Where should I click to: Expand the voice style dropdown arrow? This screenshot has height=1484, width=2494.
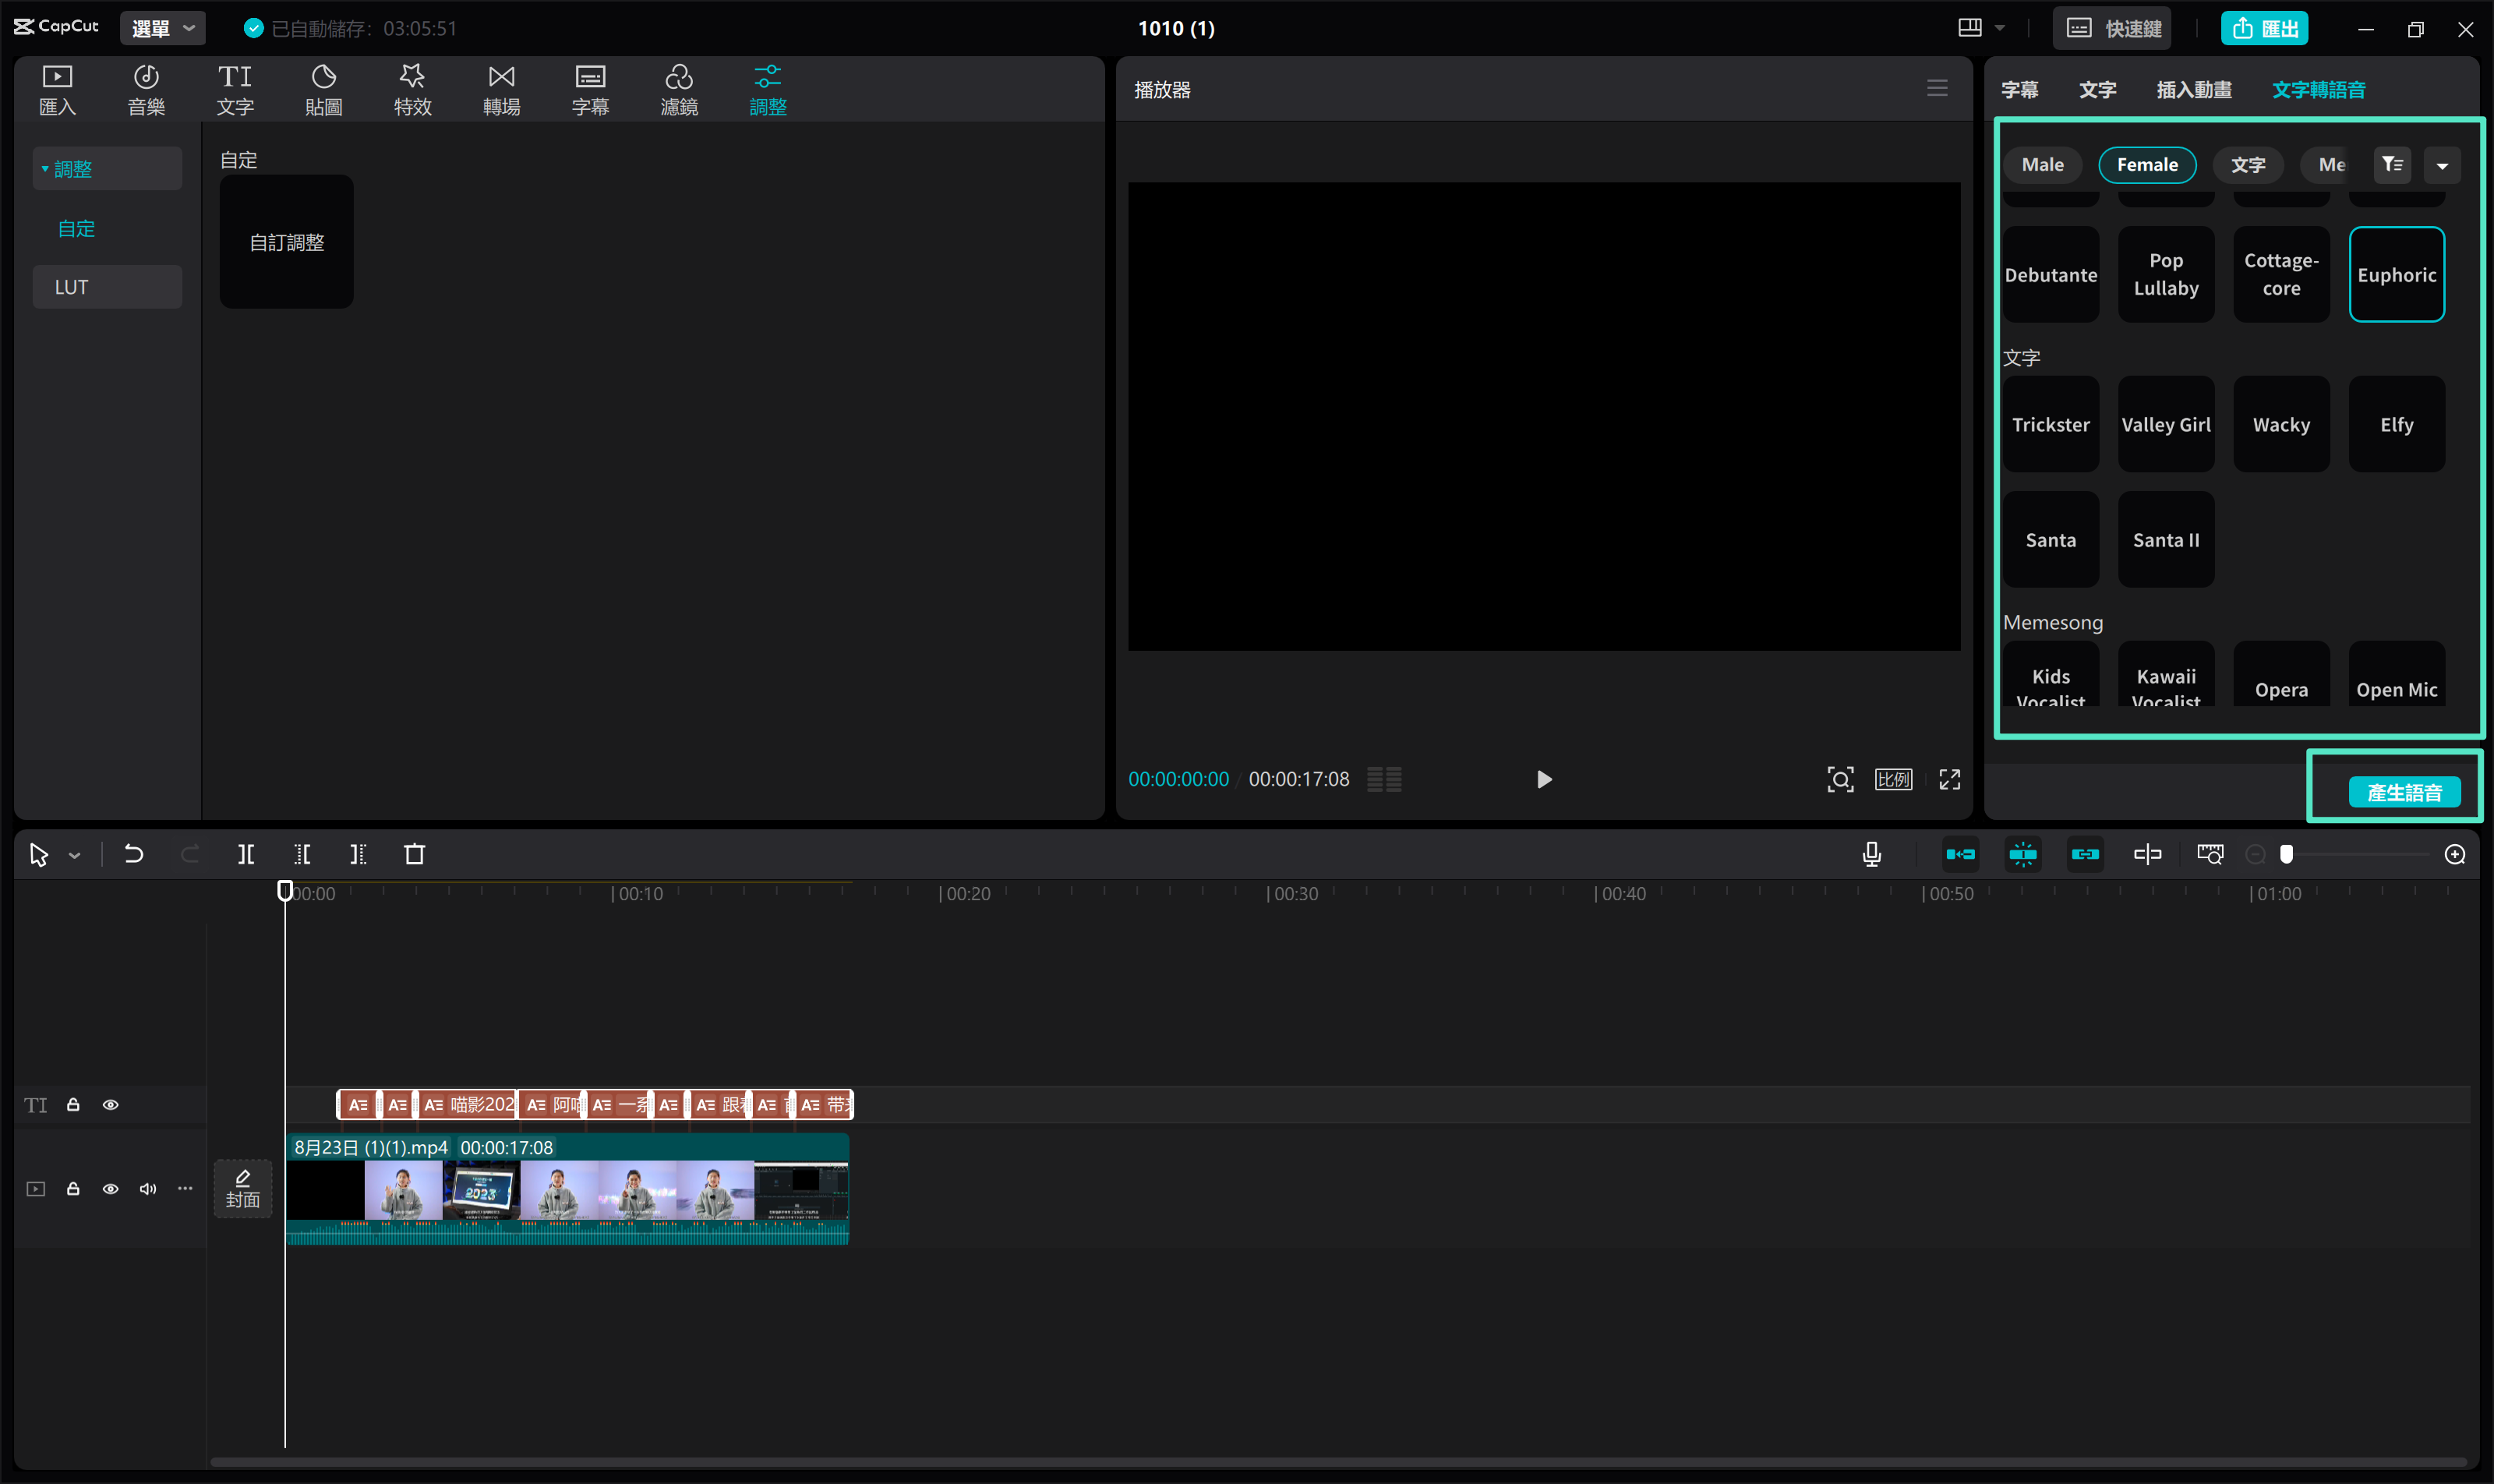point(2443,163)
